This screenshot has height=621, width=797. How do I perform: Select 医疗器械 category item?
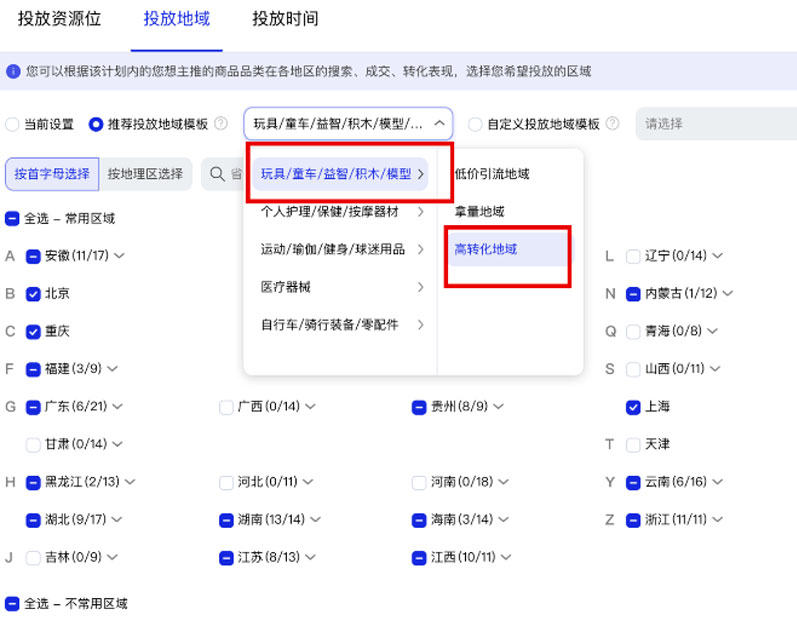(x=340, y=287)
